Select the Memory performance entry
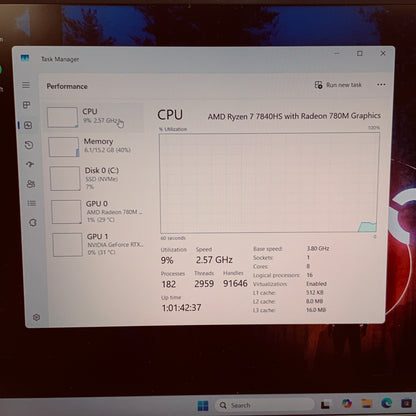The height and width of the screenshot is (416, 416). [x=95, y=146]
